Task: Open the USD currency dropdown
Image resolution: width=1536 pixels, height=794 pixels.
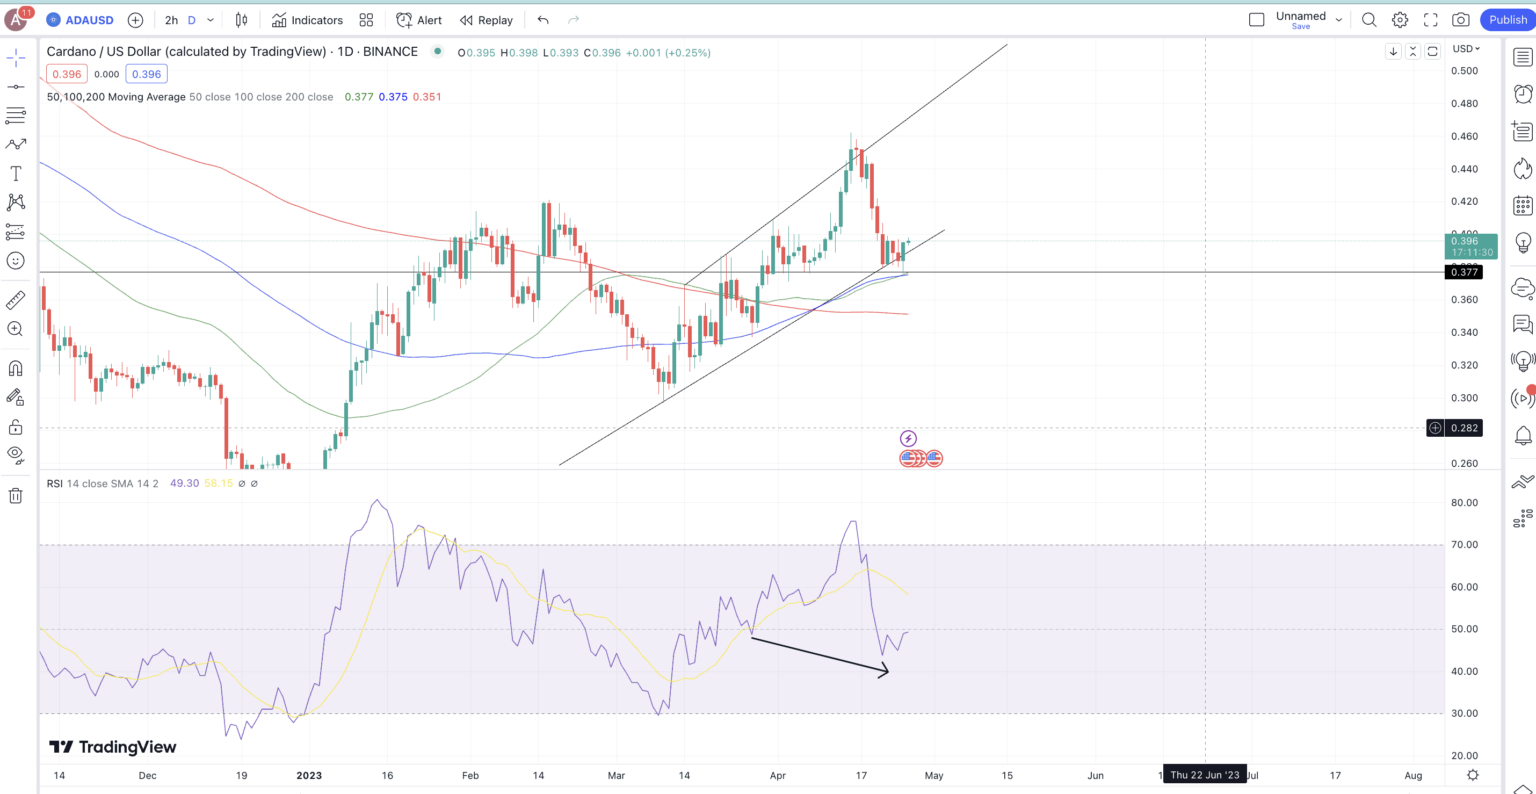Action: tap(1467, 49)
